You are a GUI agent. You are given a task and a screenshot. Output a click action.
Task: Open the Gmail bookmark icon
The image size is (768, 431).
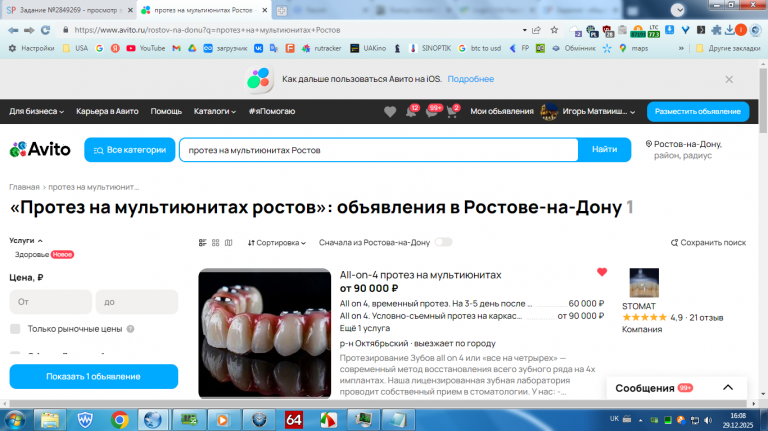point(176,48)
